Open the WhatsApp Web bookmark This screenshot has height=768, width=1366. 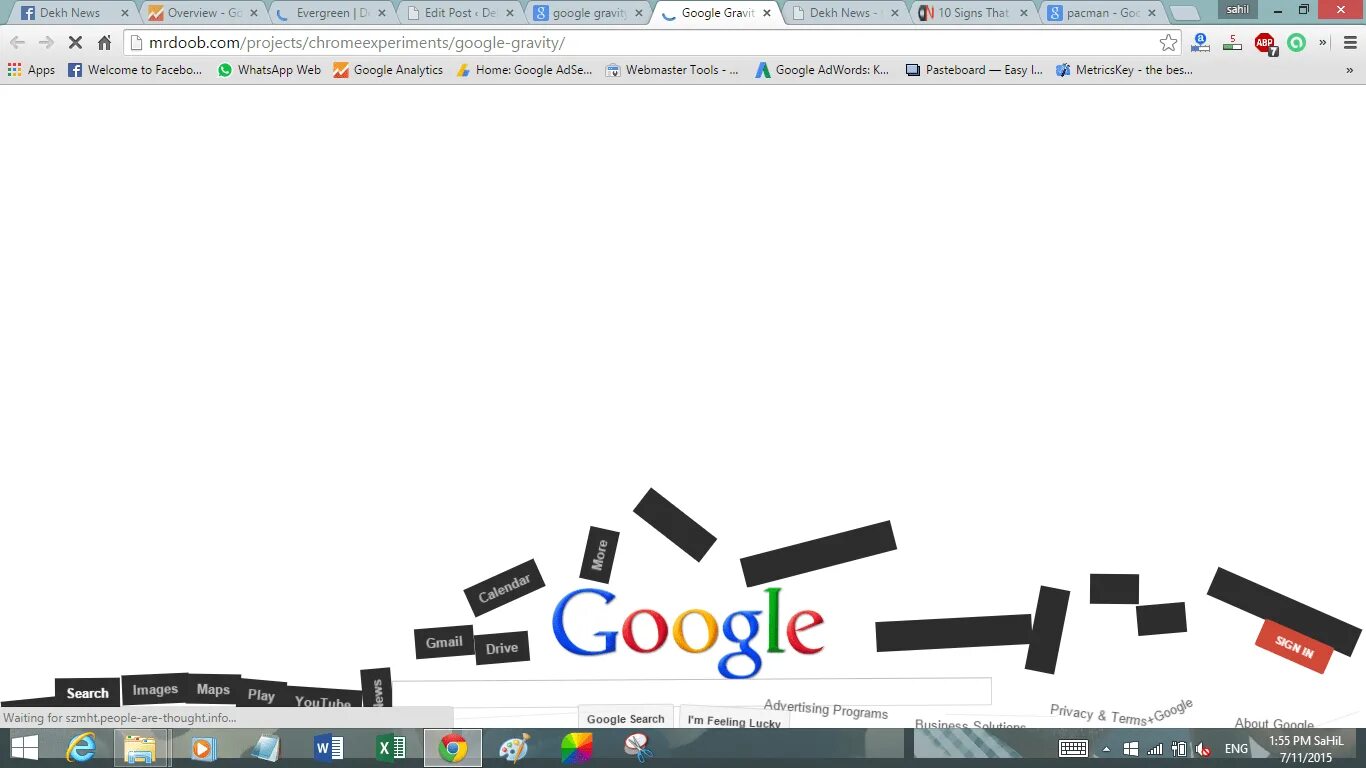(x=269, y=70)
